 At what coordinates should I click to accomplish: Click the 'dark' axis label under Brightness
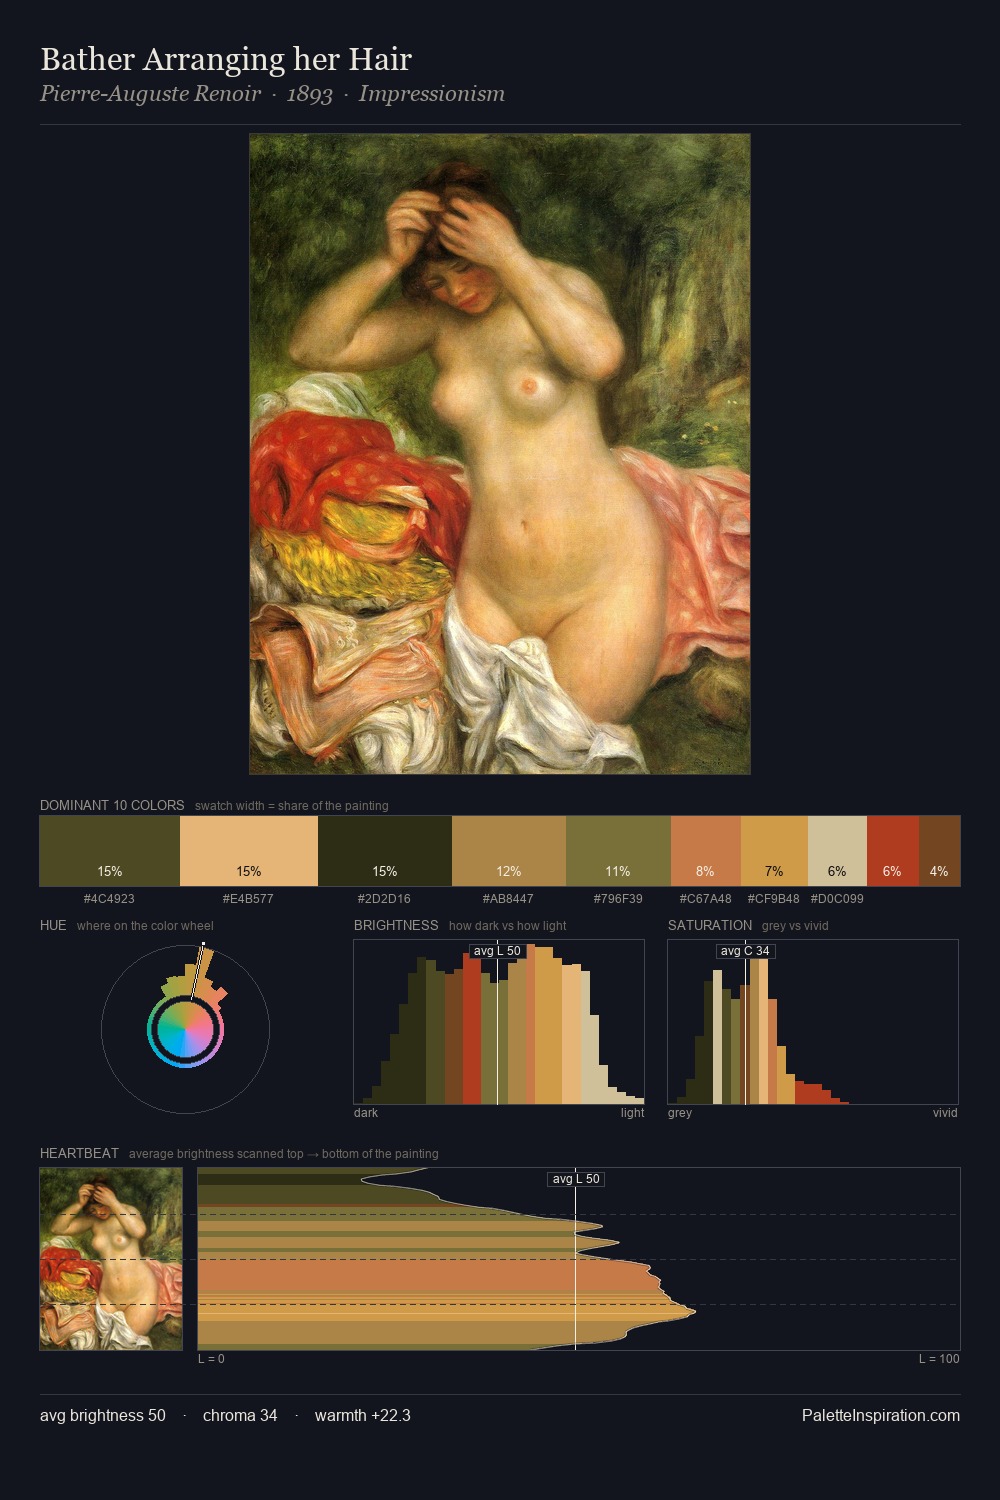[366, 1113]
